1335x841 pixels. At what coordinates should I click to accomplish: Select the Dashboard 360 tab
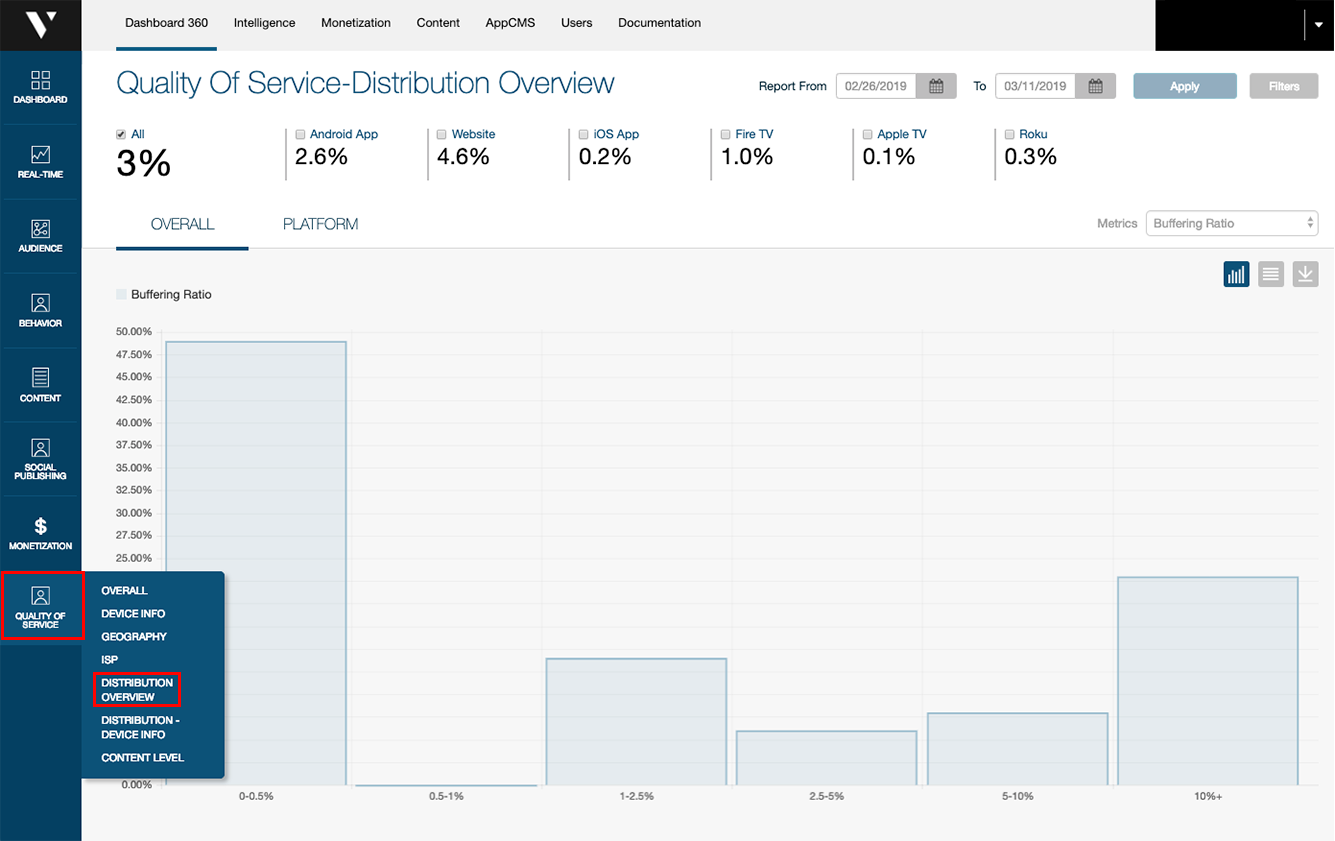point(166,23)
